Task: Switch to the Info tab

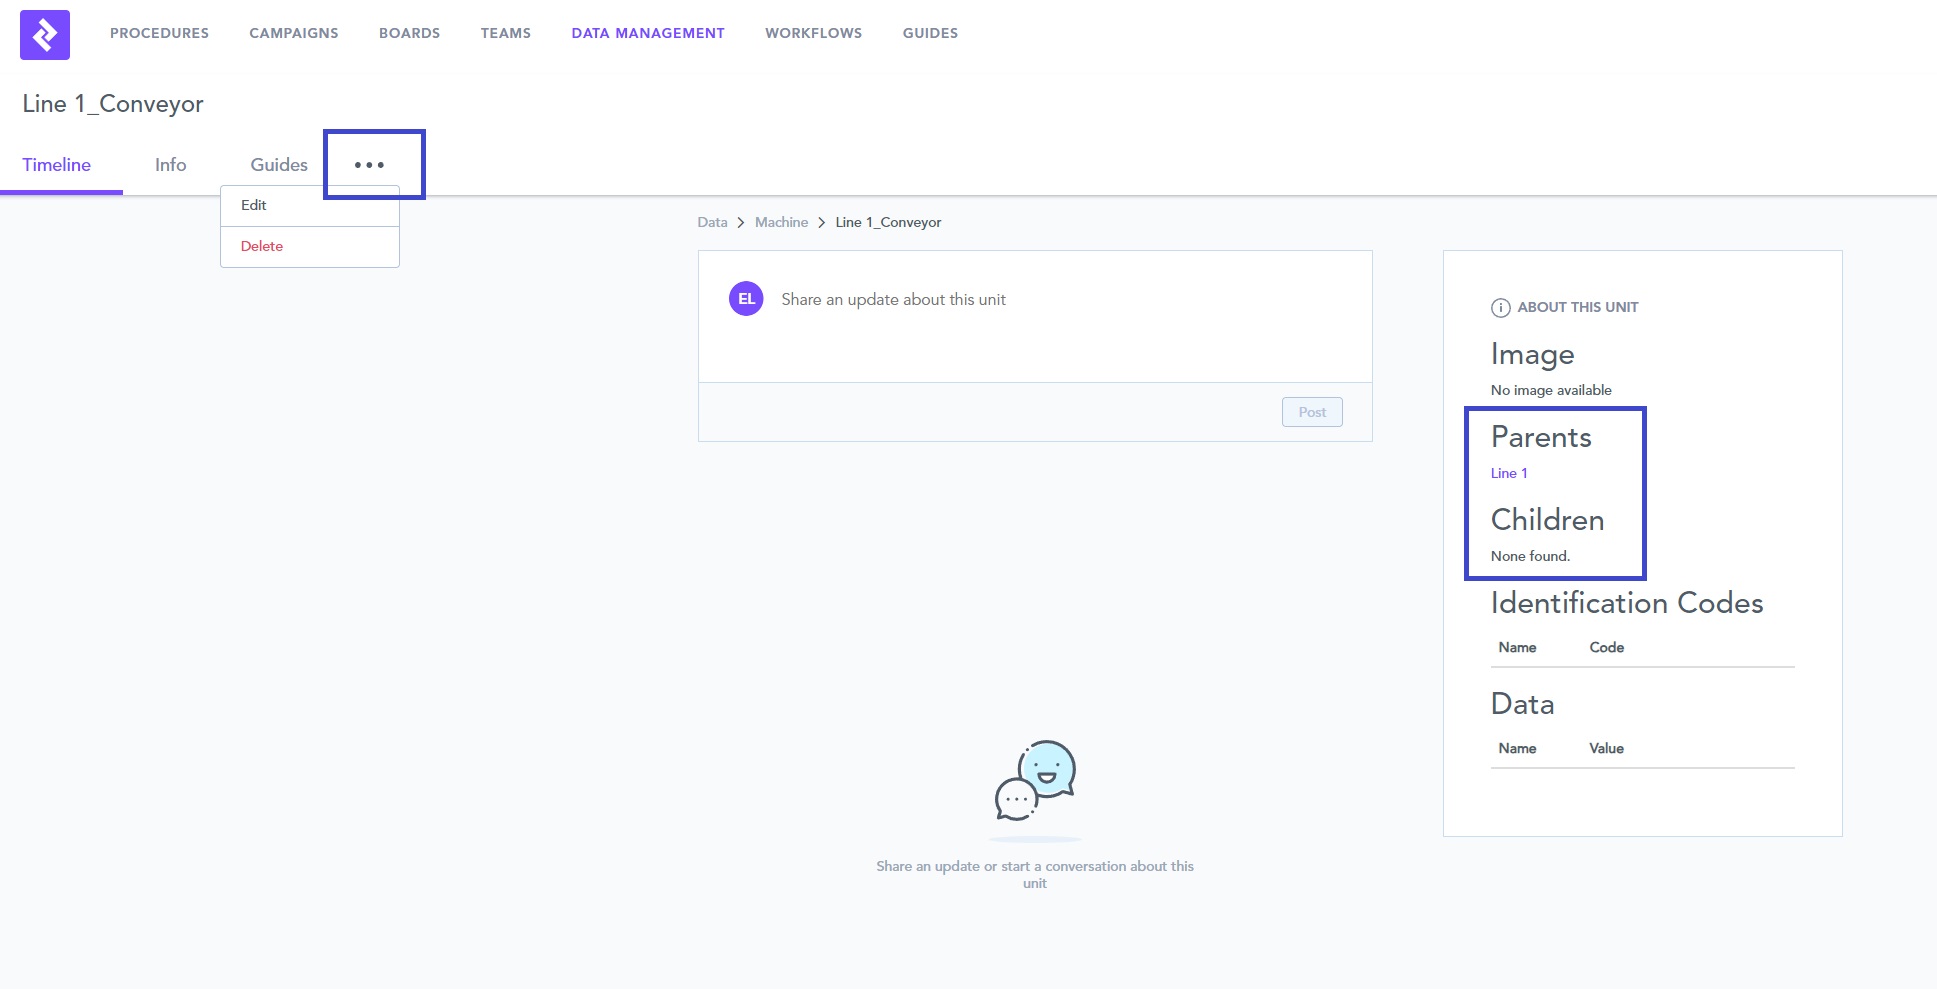Action: [170, 165]
